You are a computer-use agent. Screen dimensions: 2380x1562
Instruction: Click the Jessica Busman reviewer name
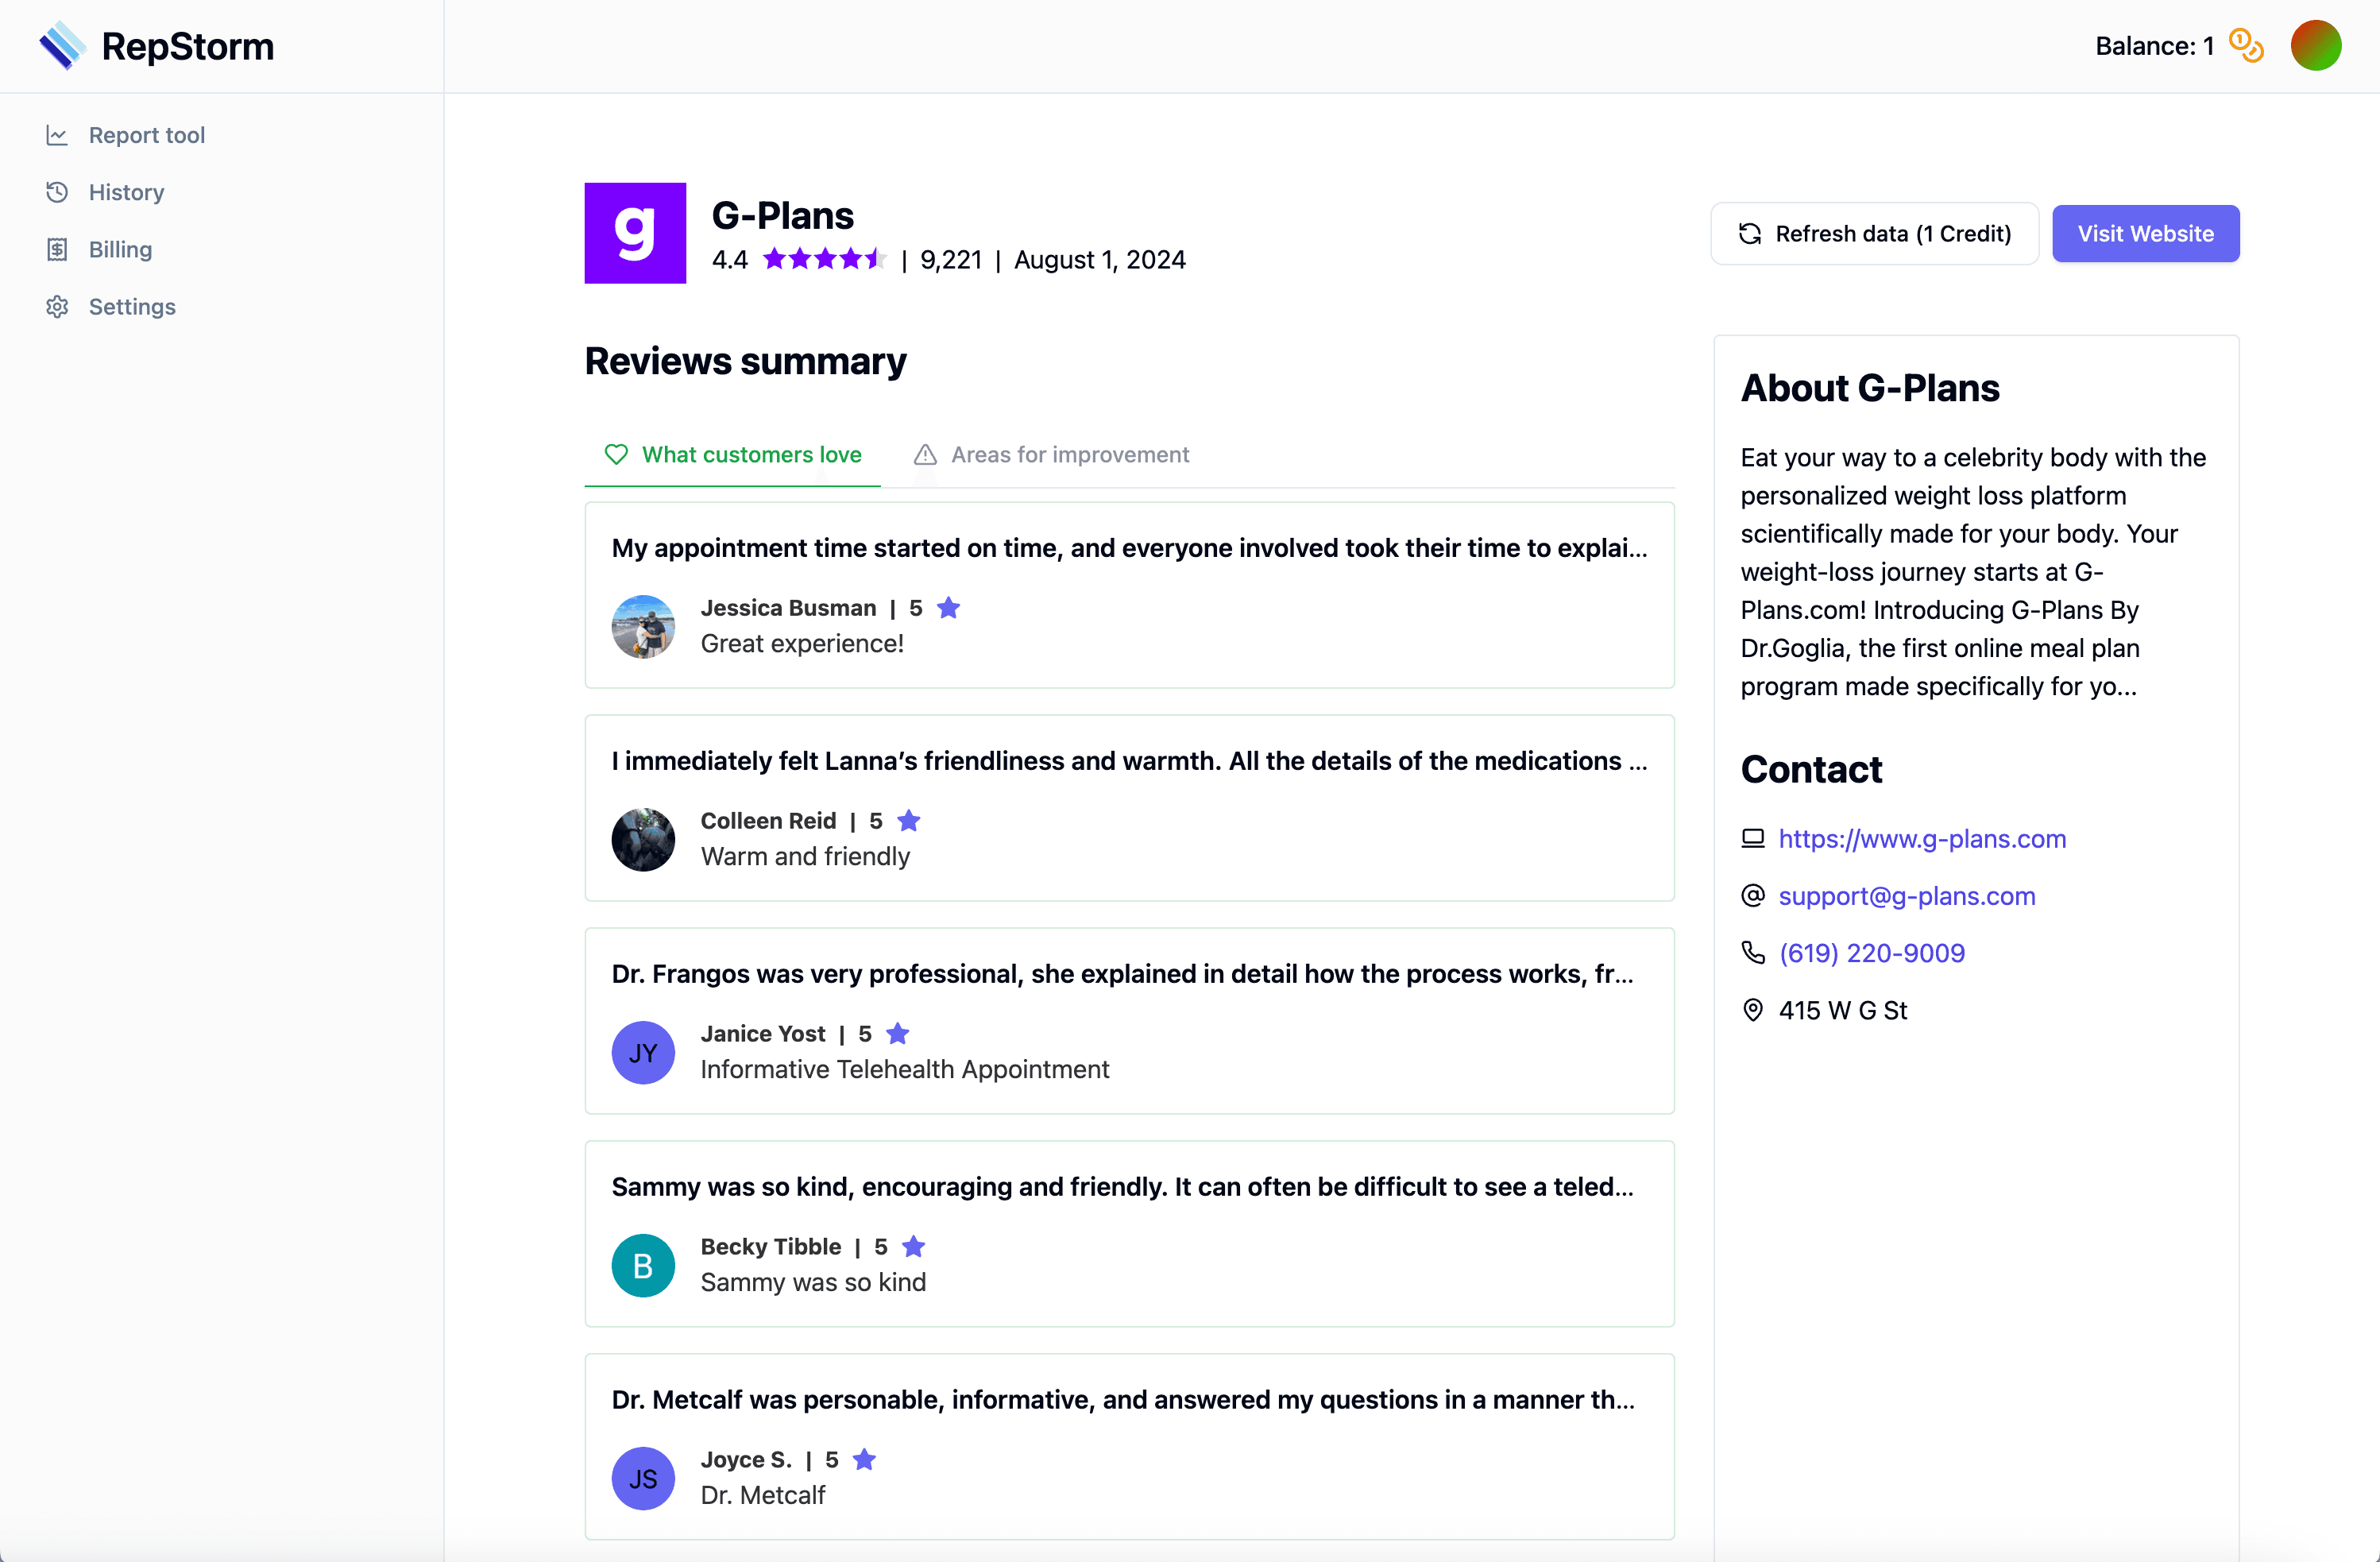(x=788, y=608)
